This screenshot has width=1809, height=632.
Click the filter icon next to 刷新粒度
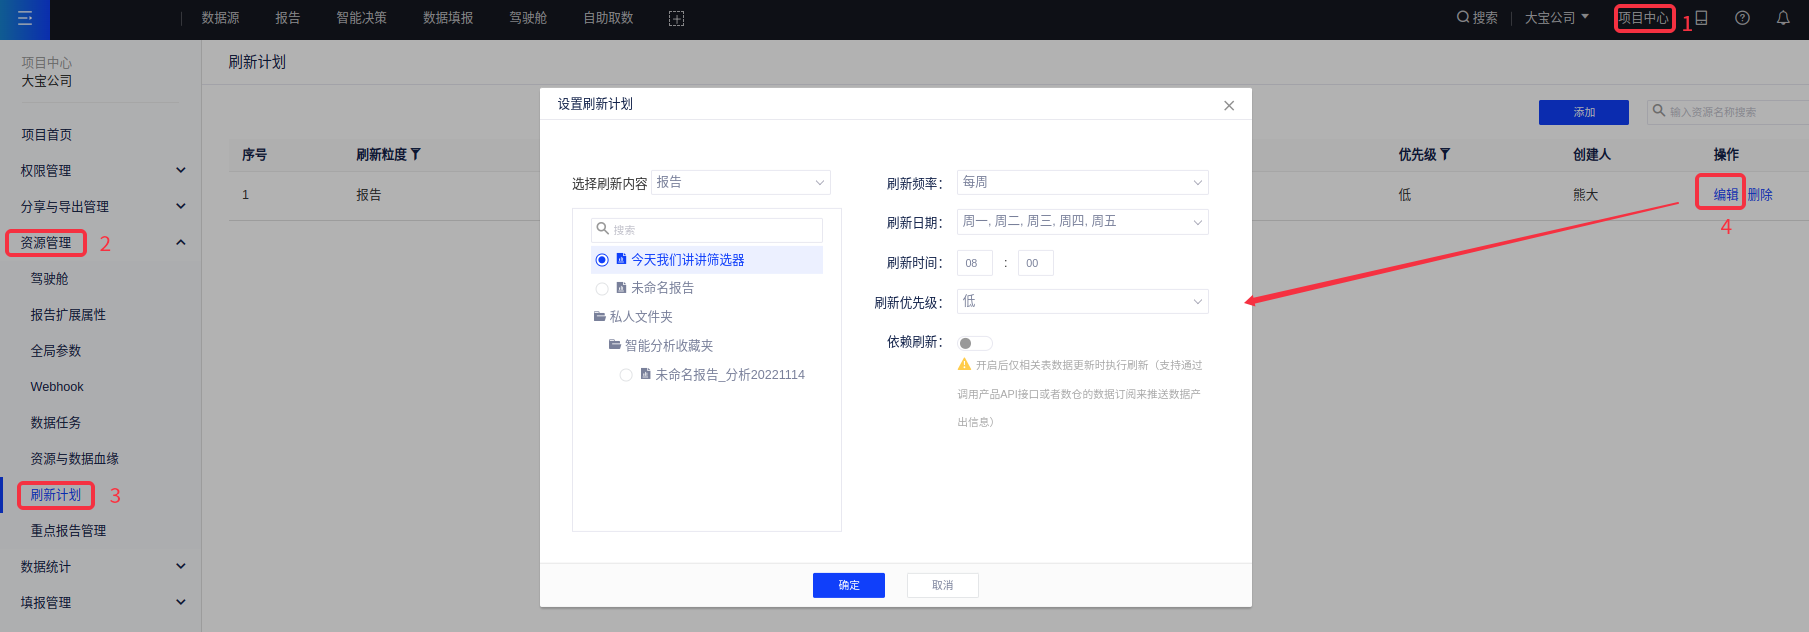click(416, 155)
